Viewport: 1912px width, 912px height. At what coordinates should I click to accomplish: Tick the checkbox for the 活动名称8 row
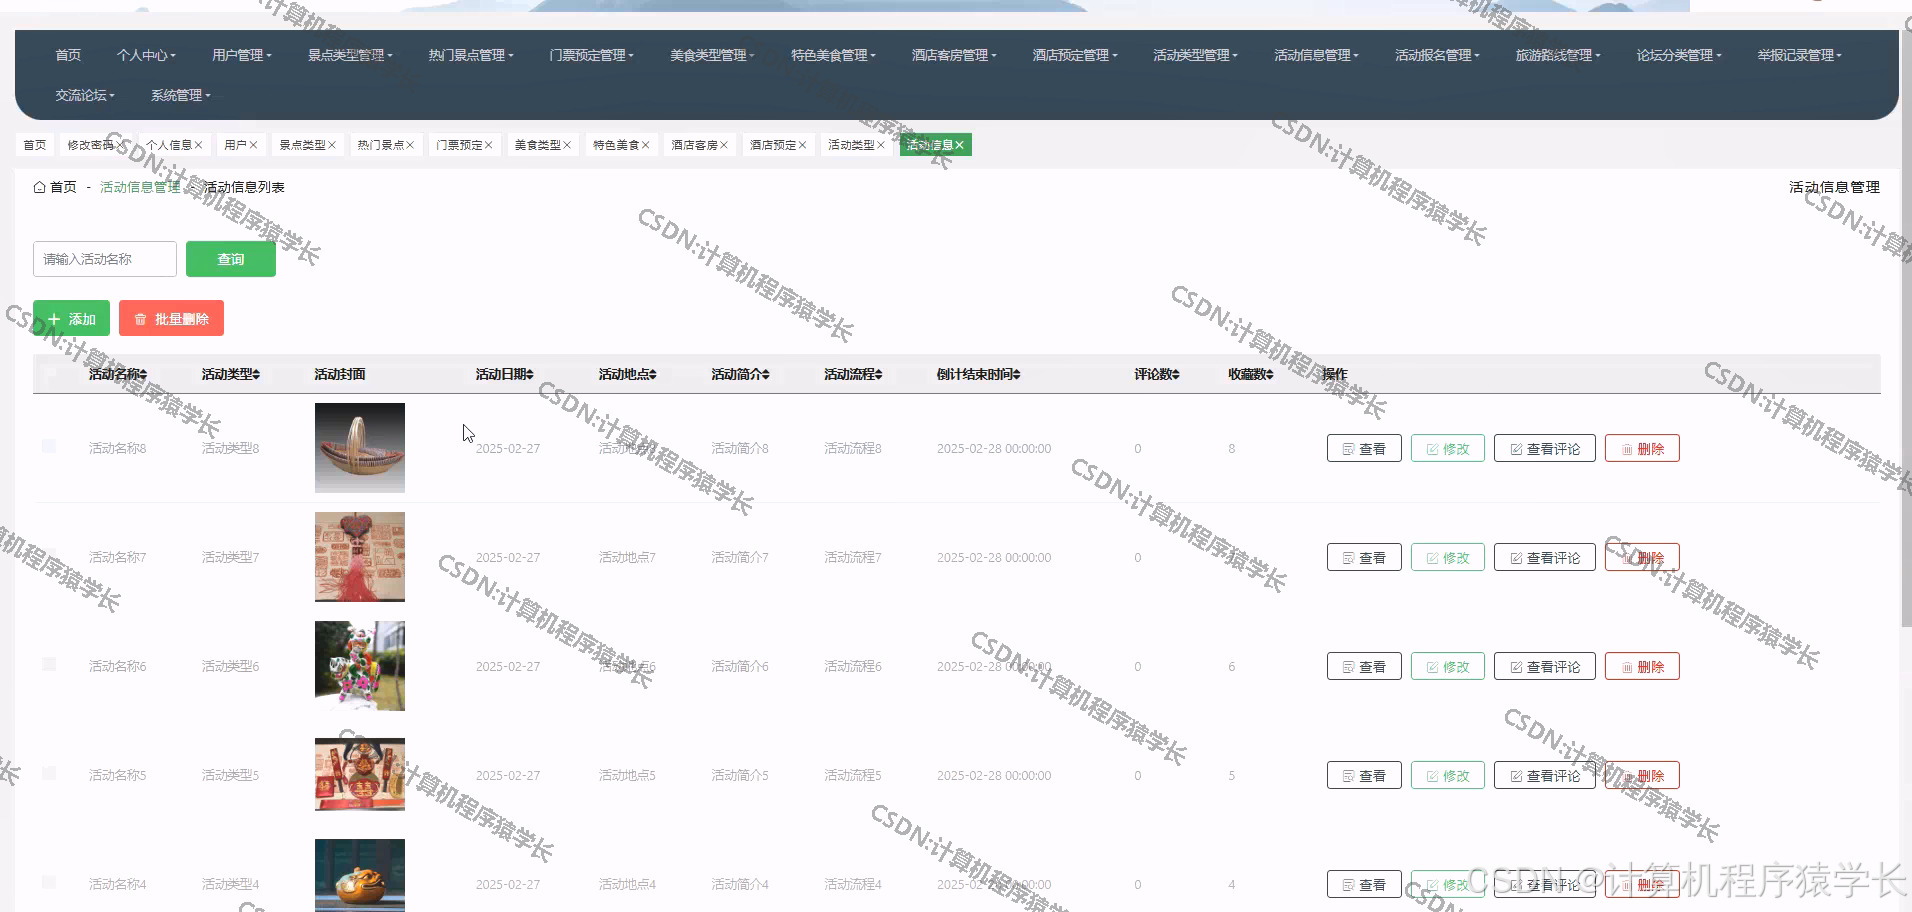[x=49, y=446]
